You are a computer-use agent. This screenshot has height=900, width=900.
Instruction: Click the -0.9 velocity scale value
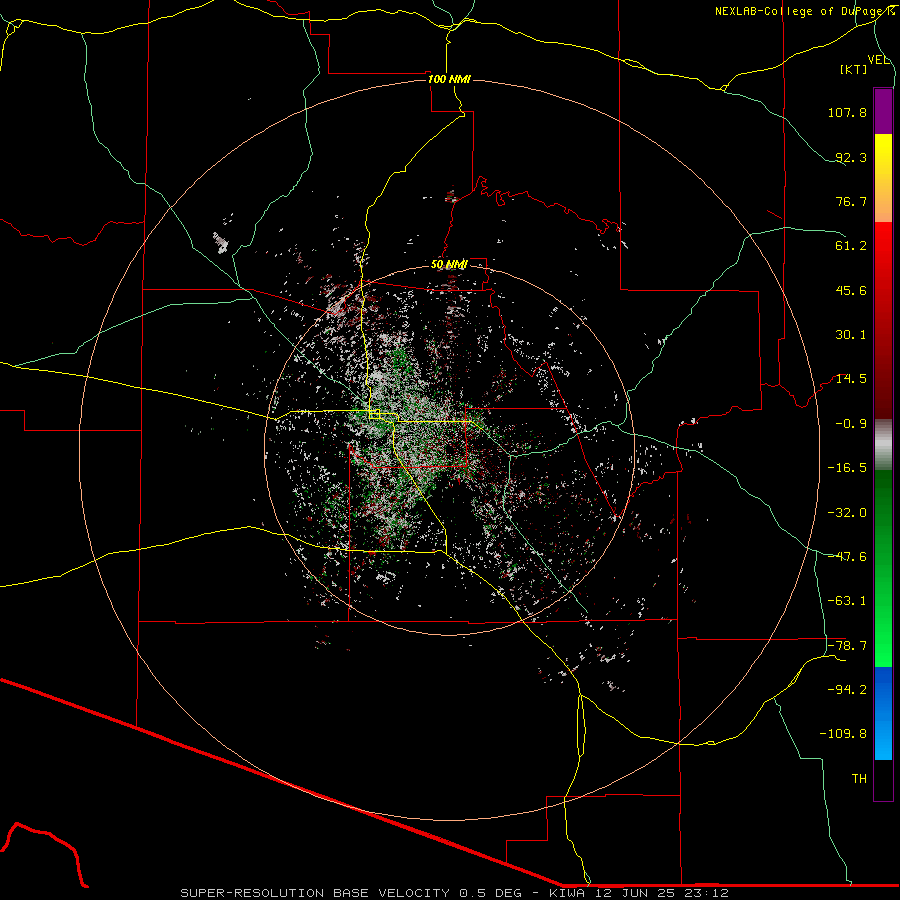(851, 424)
